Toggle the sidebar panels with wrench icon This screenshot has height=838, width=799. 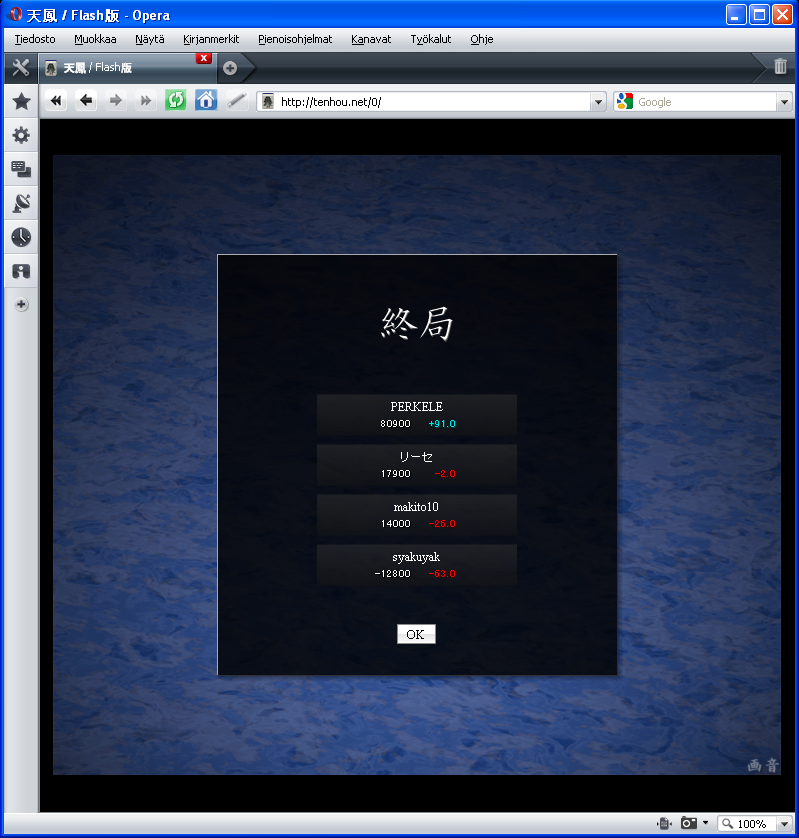pos(20,68)
